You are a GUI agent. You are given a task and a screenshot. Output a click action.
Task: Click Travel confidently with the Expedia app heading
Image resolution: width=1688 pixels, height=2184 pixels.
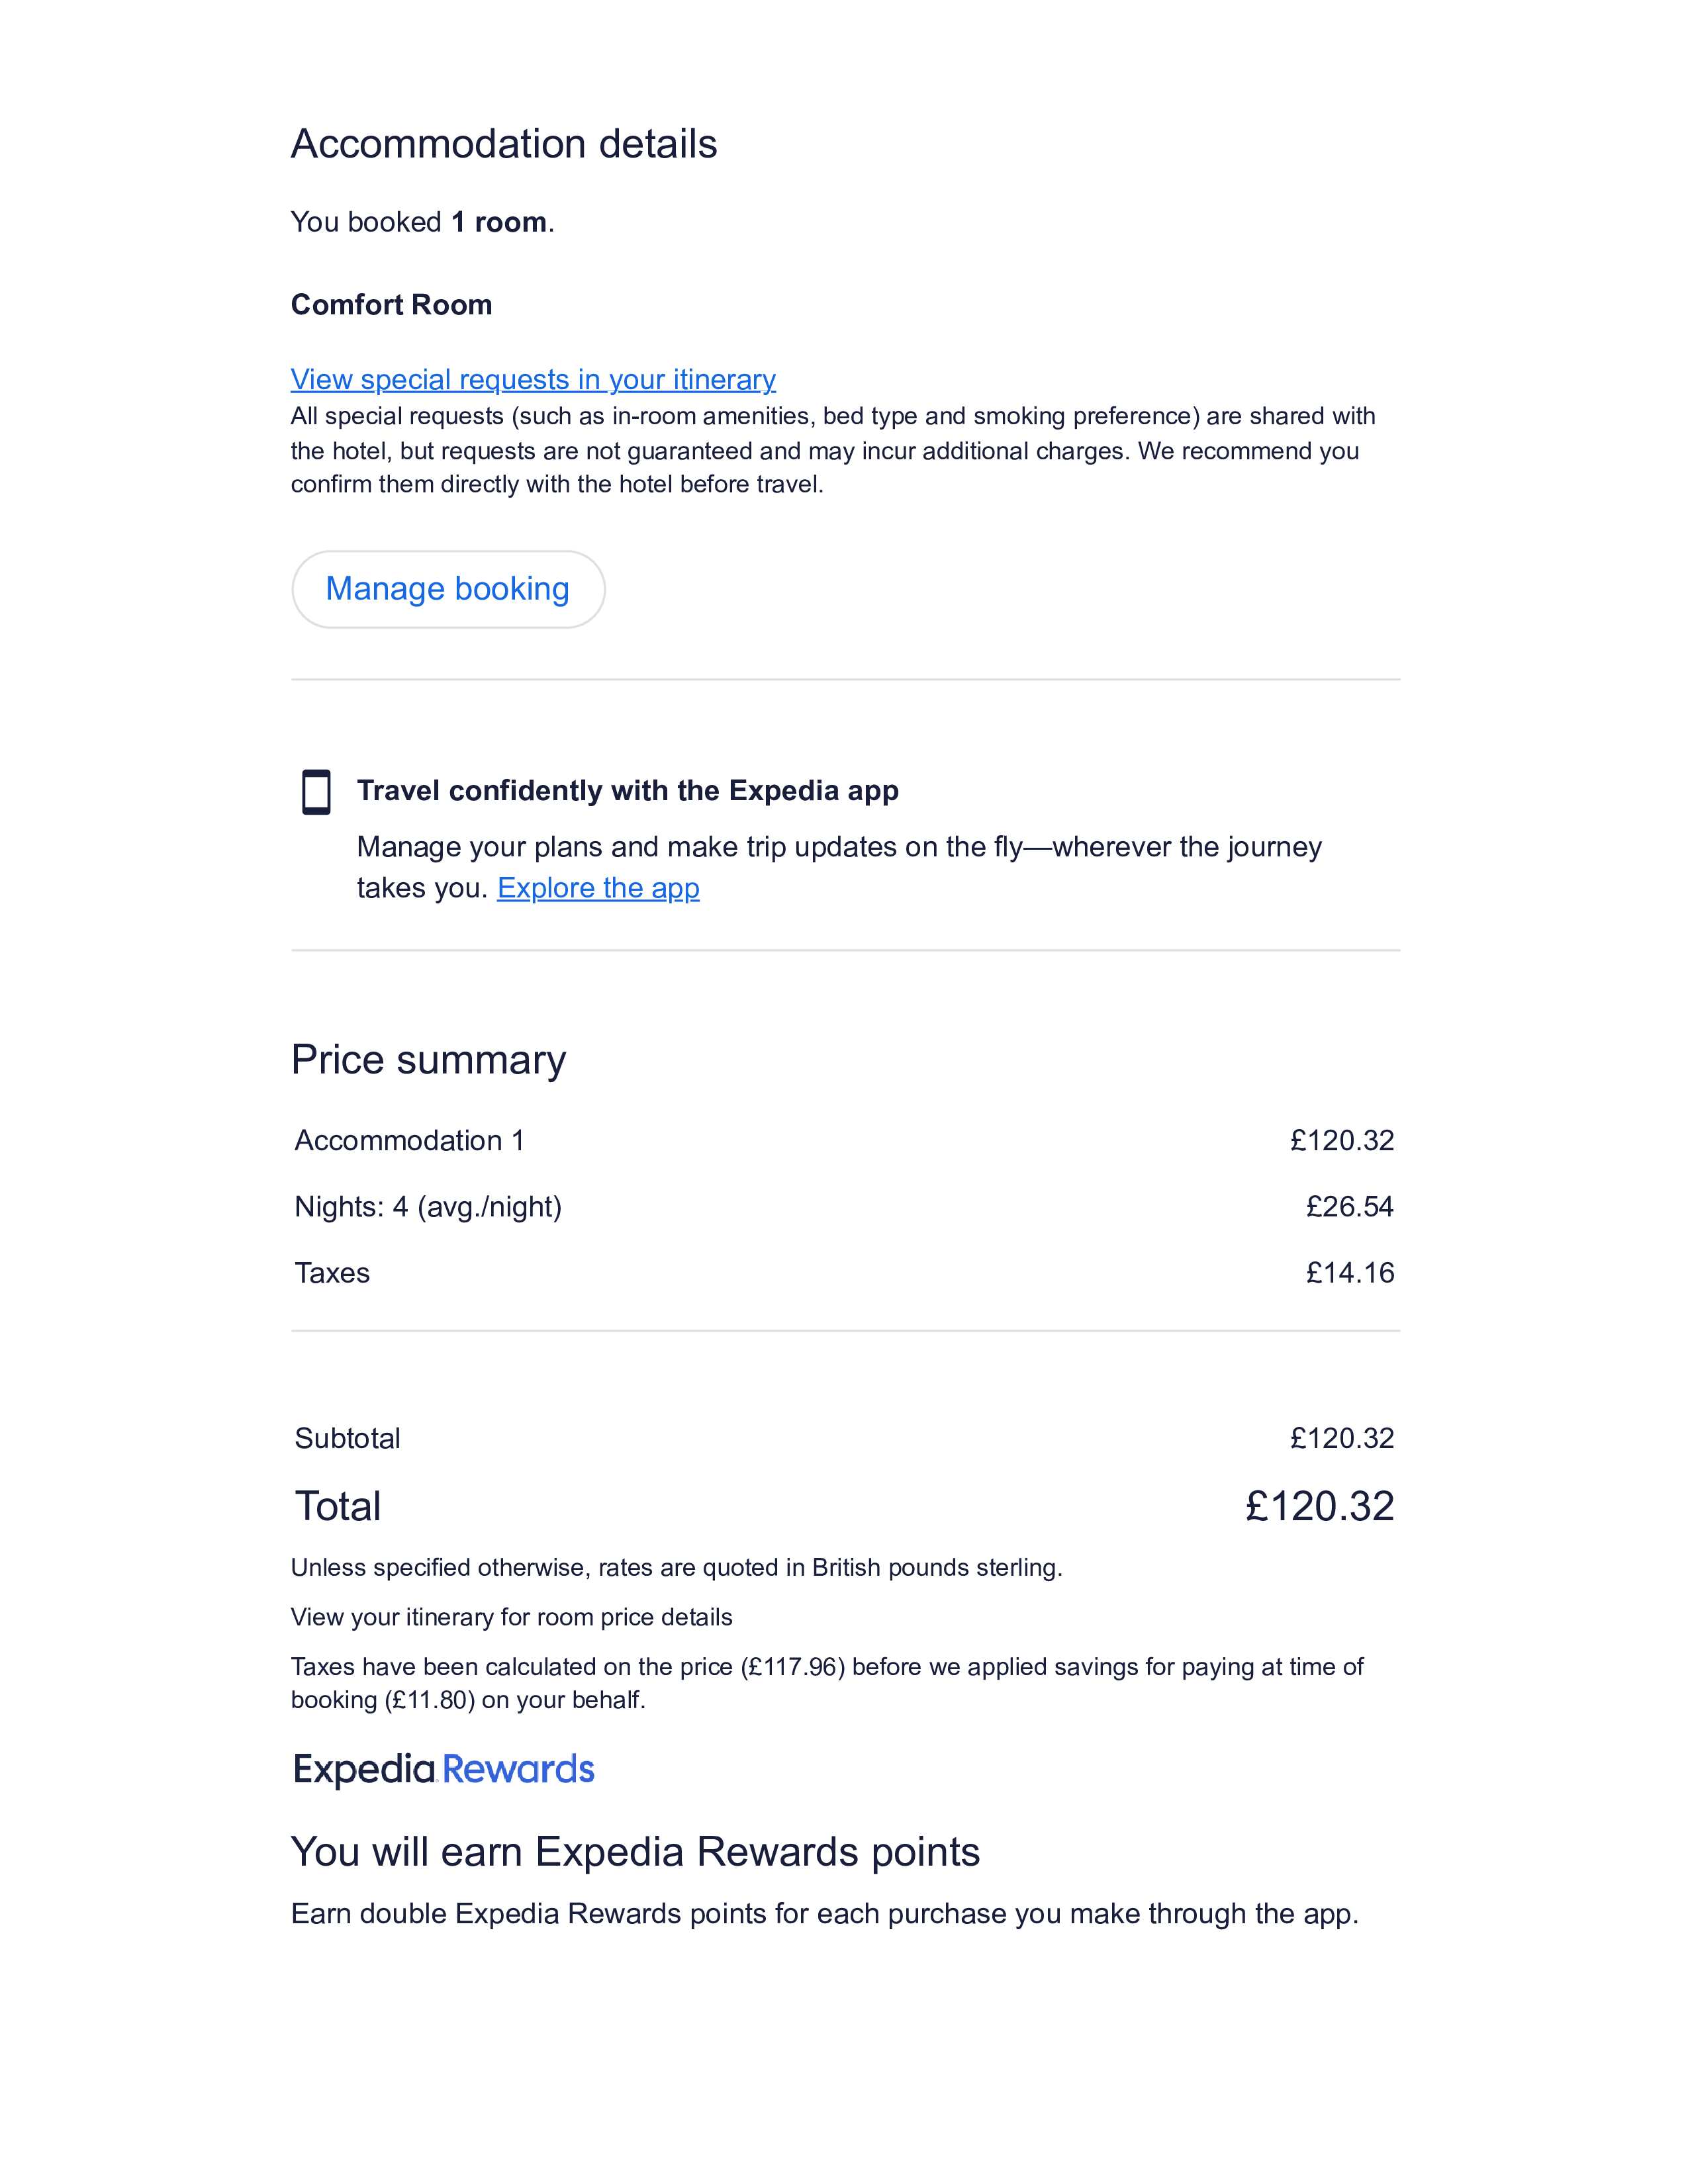[x=627, y=791]
